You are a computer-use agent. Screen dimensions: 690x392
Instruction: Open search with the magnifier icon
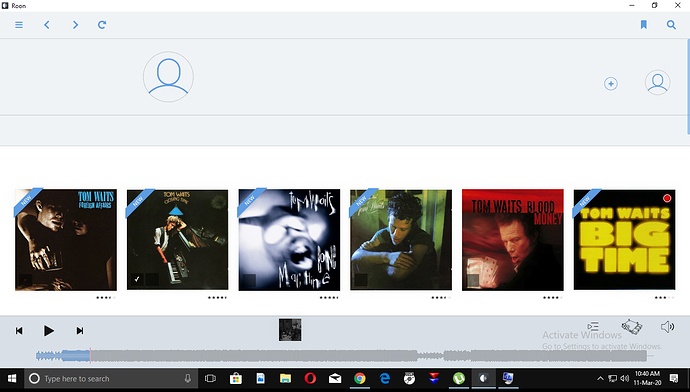pyautogui.click(x=671, y=25)
